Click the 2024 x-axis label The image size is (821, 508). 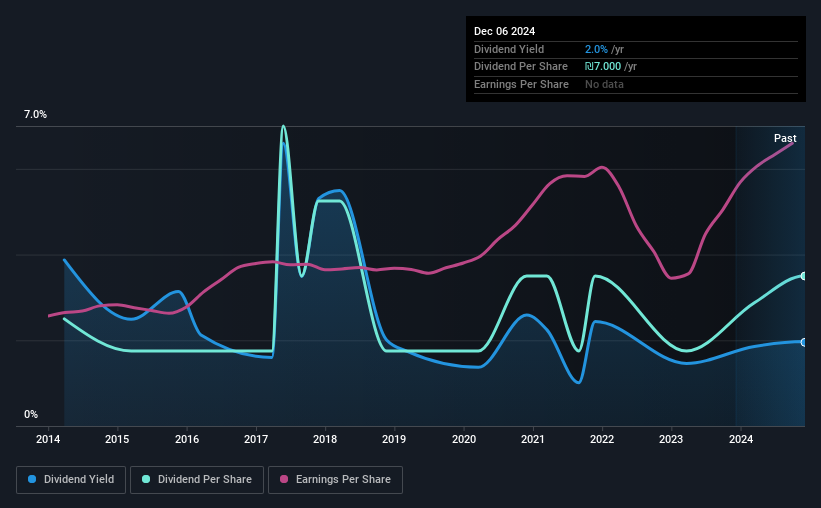coord(741,439)
